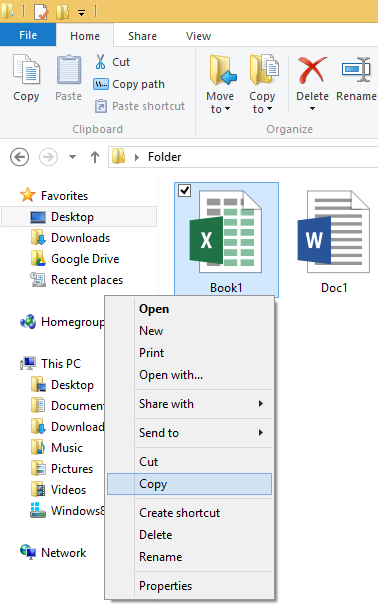This screenshot has width=378, height=606.
Task: Click the Properties icon in quick access toolbar
Action: (41, 11)
